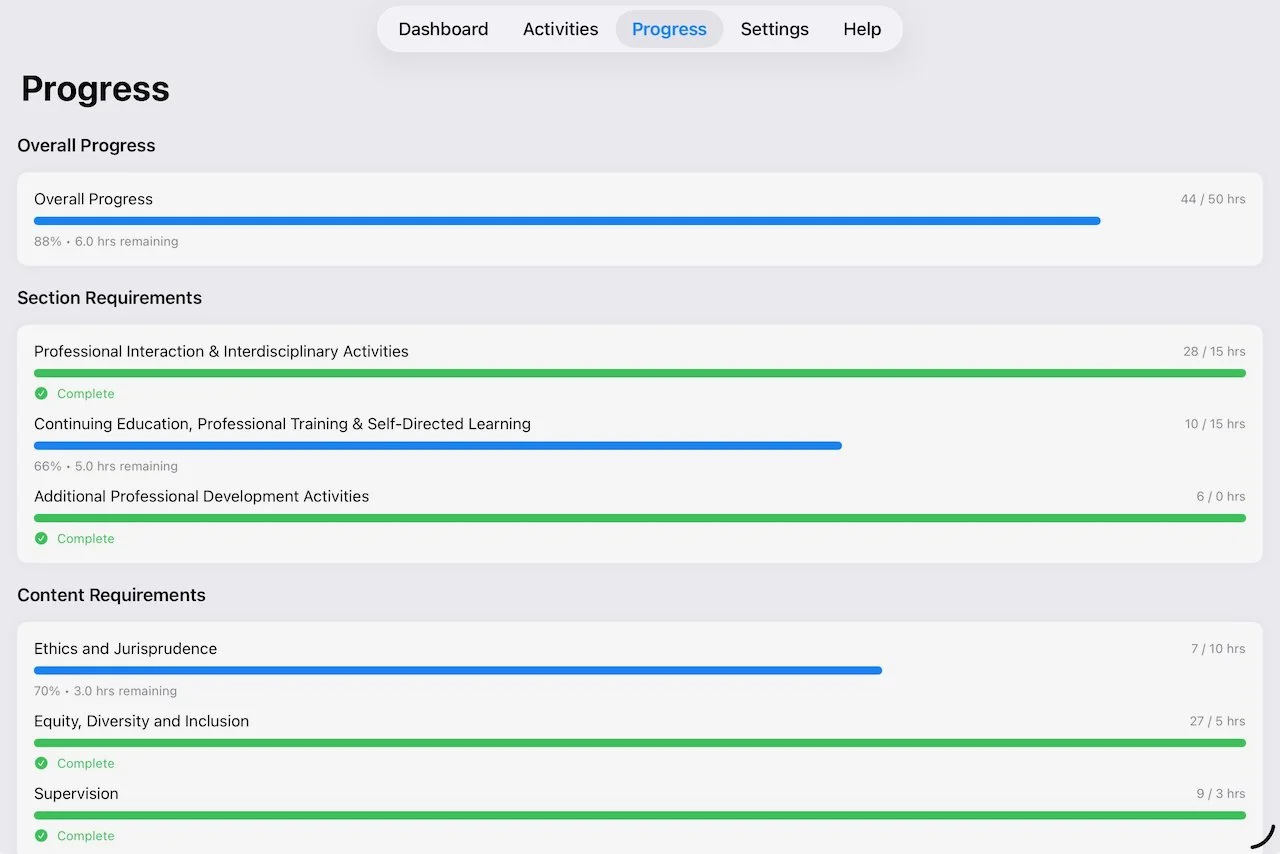1280x854 pixels.
Task: Click Additional Professional Development Activities label
Action: 201,497
